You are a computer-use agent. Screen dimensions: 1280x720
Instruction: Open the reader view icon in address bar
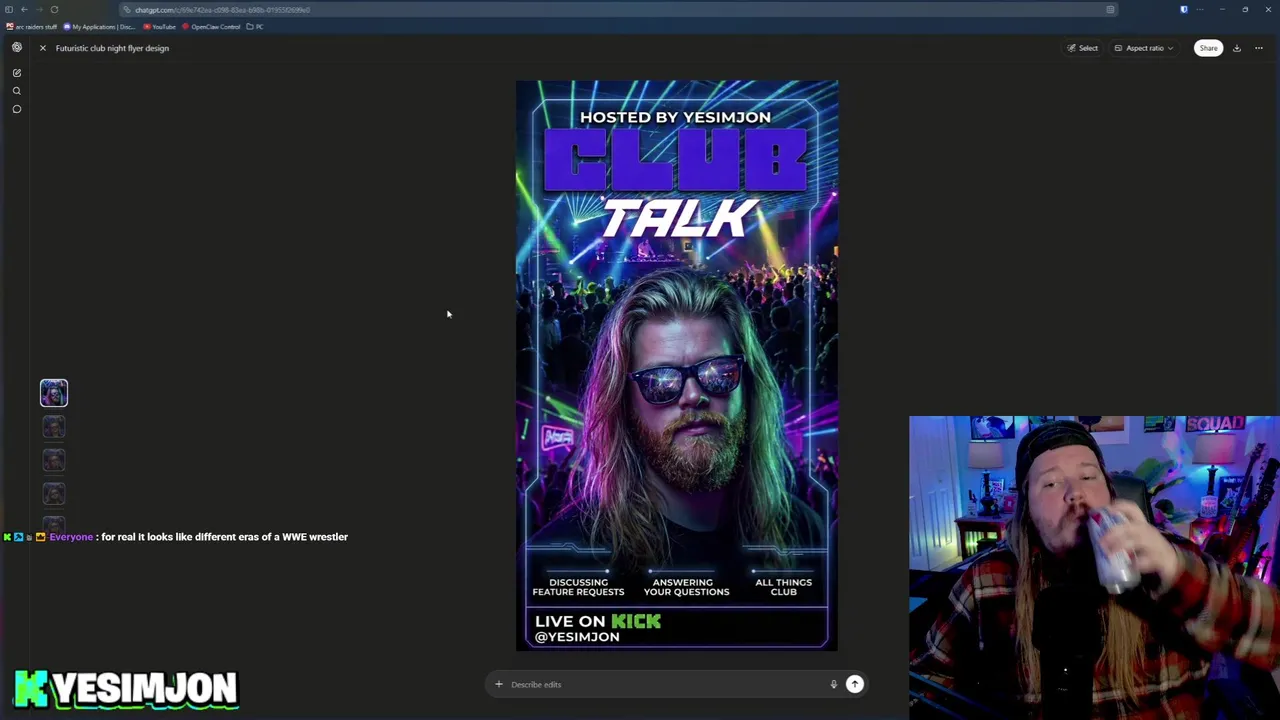1110,10
